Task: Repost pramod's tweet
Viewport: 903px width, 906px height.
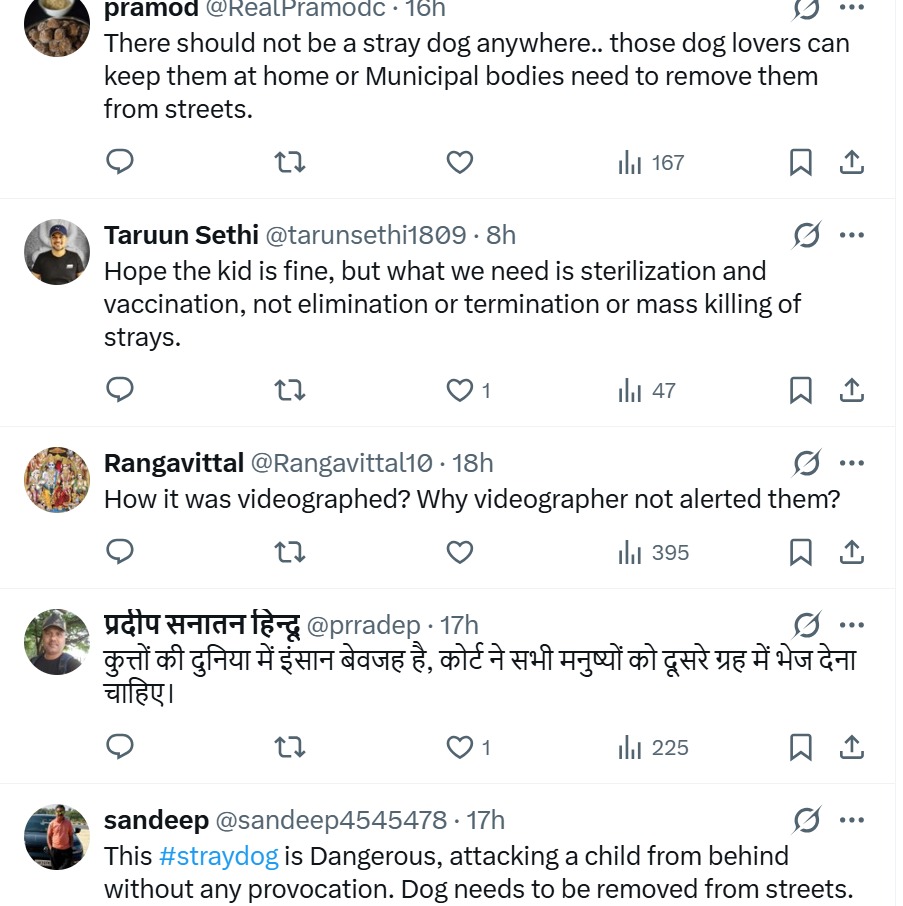Action: 290,162
